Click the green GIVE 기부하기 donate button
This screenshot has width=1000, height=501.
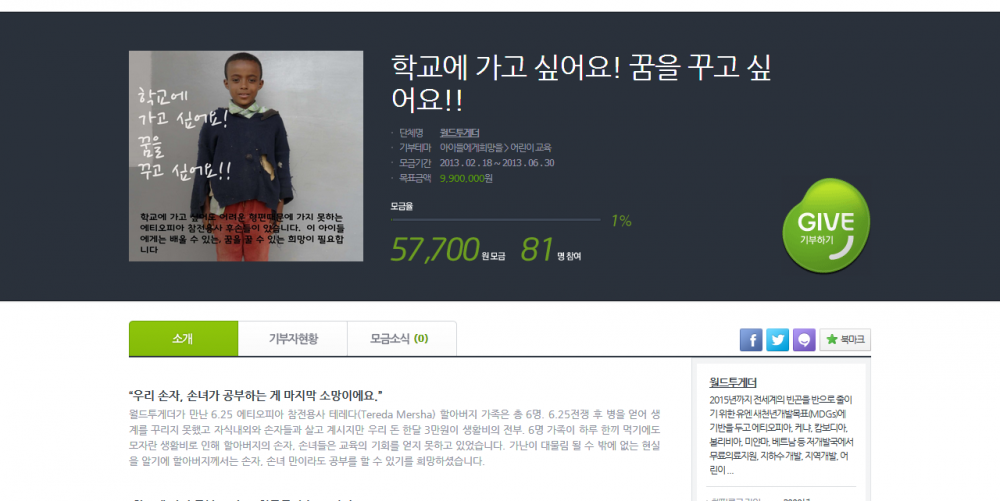826,226
